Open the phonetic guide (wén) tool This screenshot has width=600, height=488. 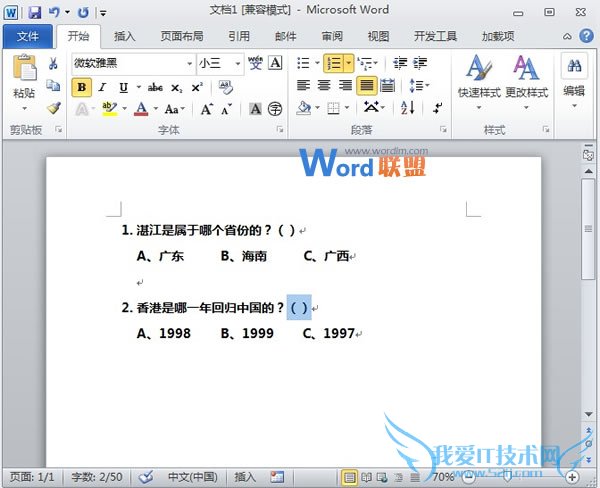(x=255, y=63)
